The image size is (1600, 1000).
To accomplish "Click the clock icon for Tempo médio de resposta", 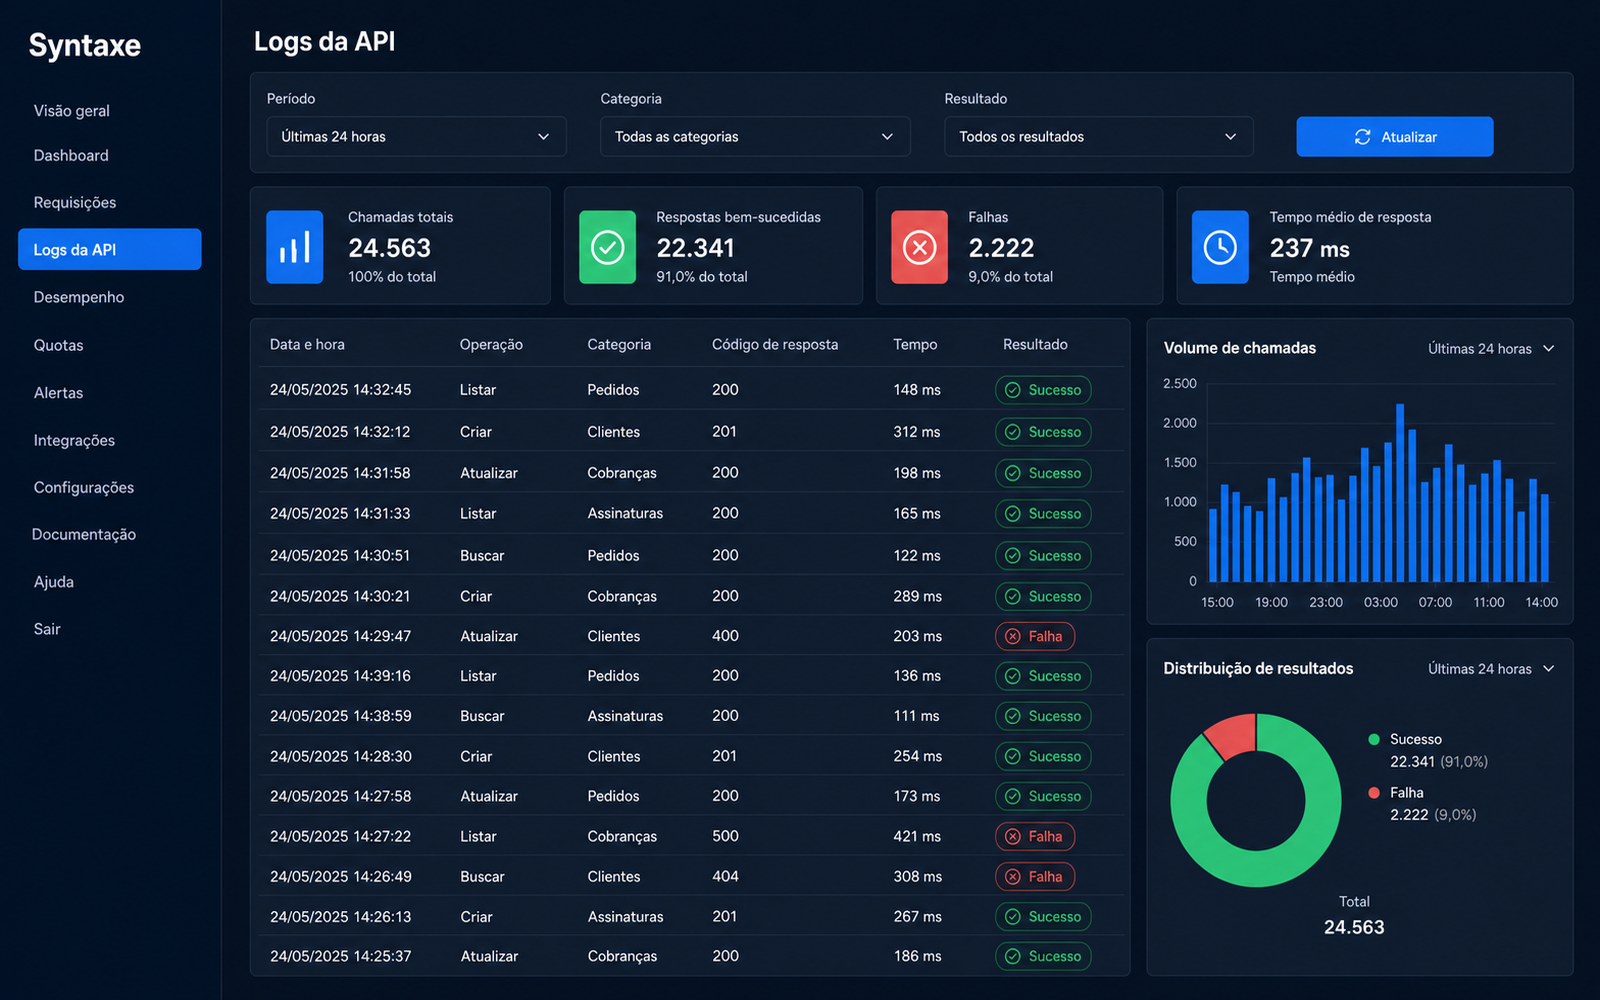I will click(1220, 247).
